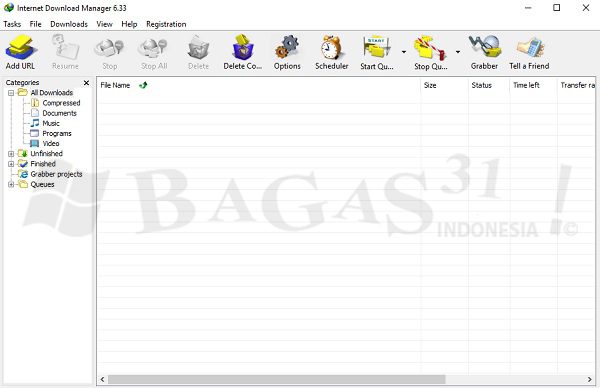600x388 pixels.
Task: Click the Delete trash icon
Action: (198, 47)
